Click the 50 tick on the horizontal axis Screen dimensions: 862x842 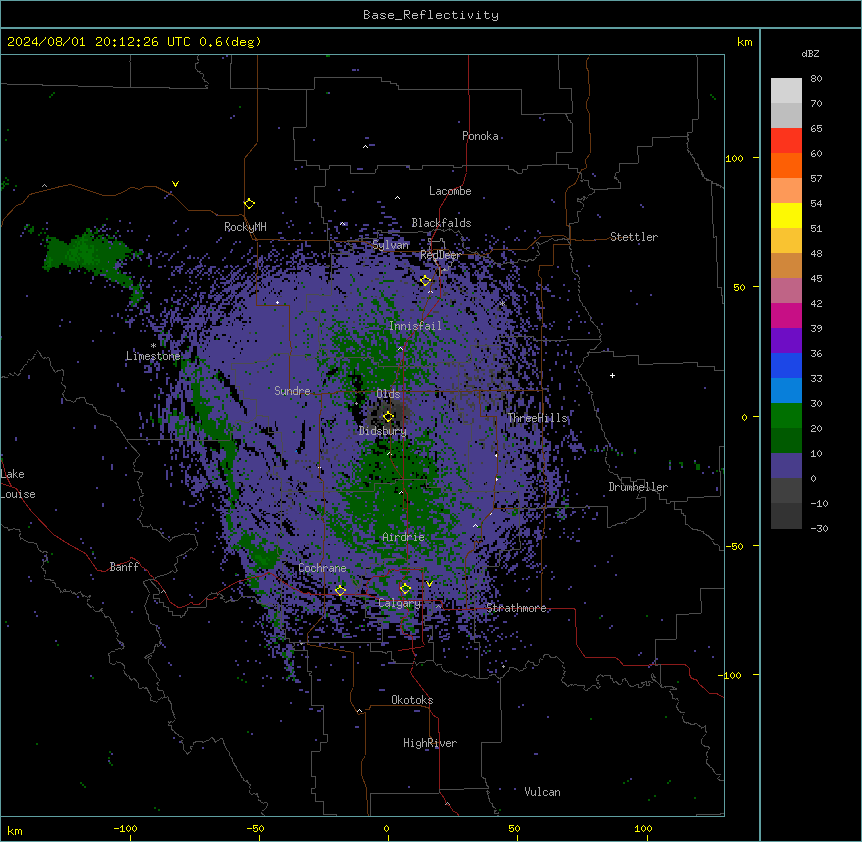(x=514, y=828)
